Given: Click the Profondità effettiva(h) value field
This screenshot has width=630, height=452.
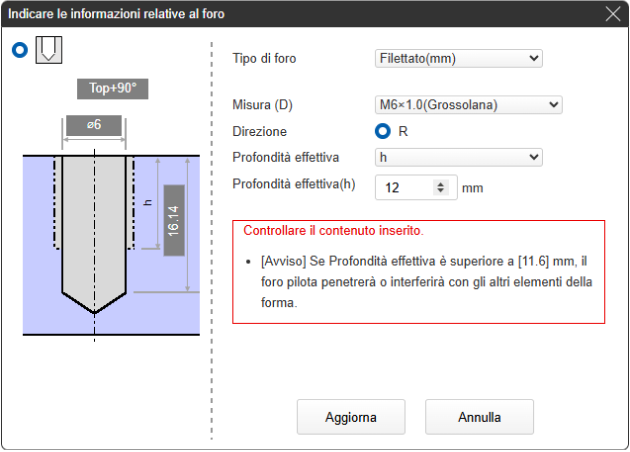Looking at the screenshot, I should coord(405,187).
